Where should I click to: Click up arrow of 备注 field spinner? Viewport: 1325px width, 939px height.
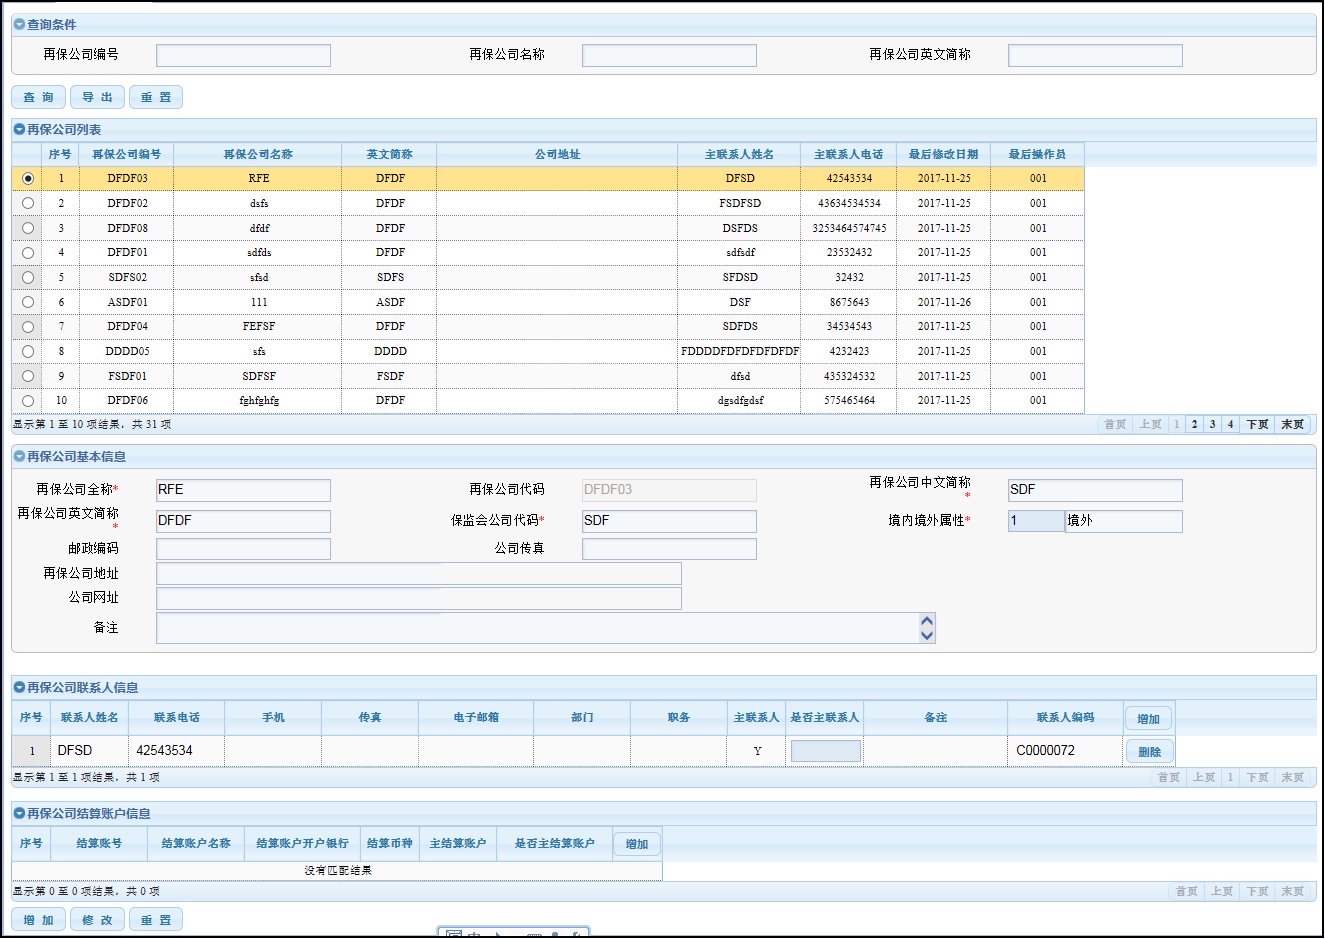tap(927, 622)
